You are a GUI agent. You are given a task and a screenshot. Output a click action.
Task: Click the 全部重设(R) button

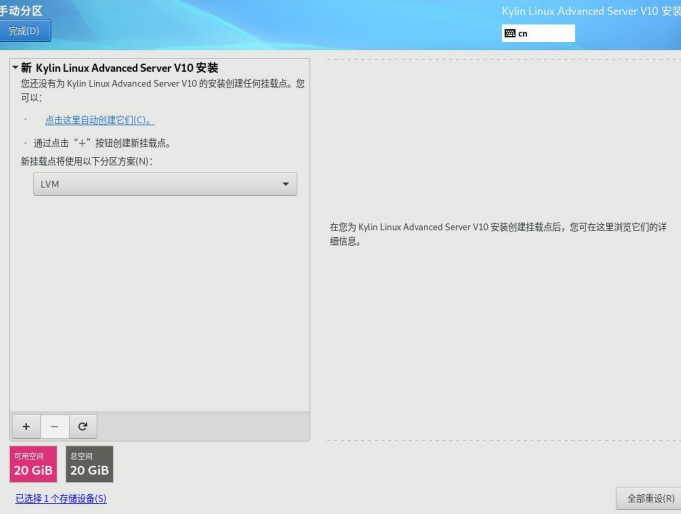(650, 498)
